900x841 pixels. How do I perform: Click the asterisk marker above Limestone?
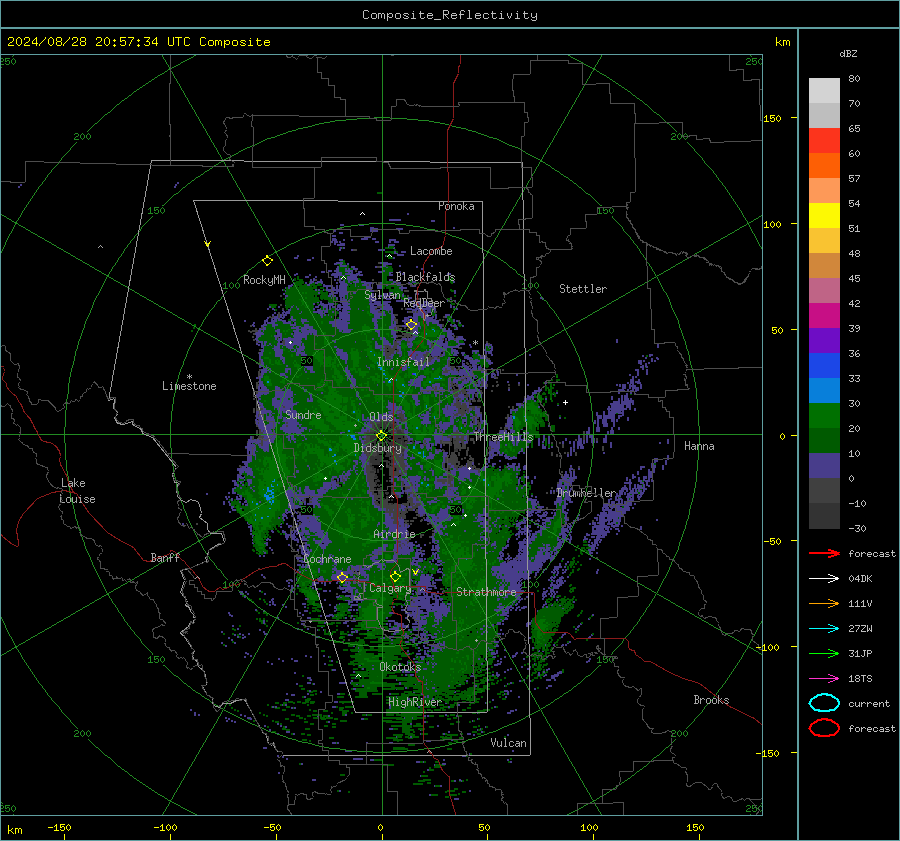pyautogui.click(x=189, y=377)
